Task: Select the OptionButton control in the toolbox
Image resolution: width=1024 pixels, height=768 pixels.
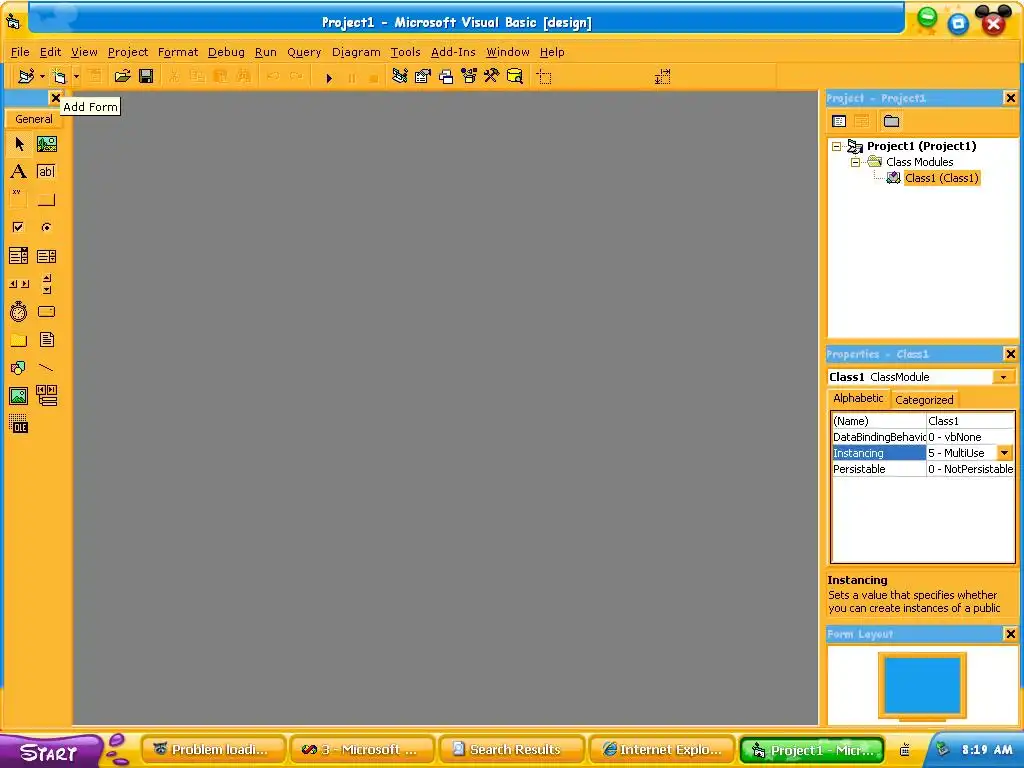Action: 46,227
